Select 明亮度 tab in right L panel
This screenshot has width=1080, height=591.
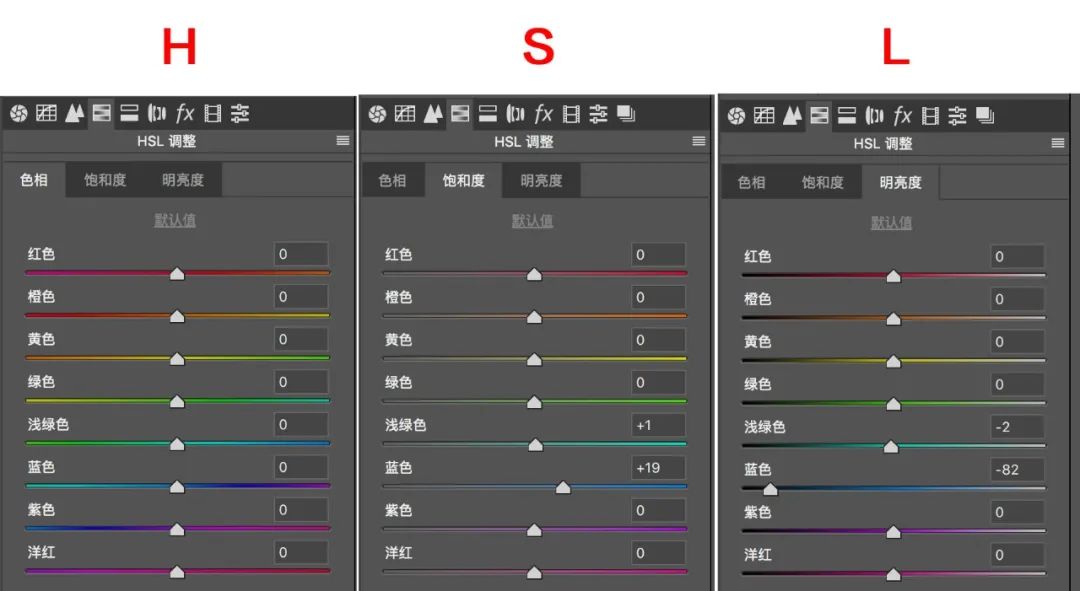(901, 183)
